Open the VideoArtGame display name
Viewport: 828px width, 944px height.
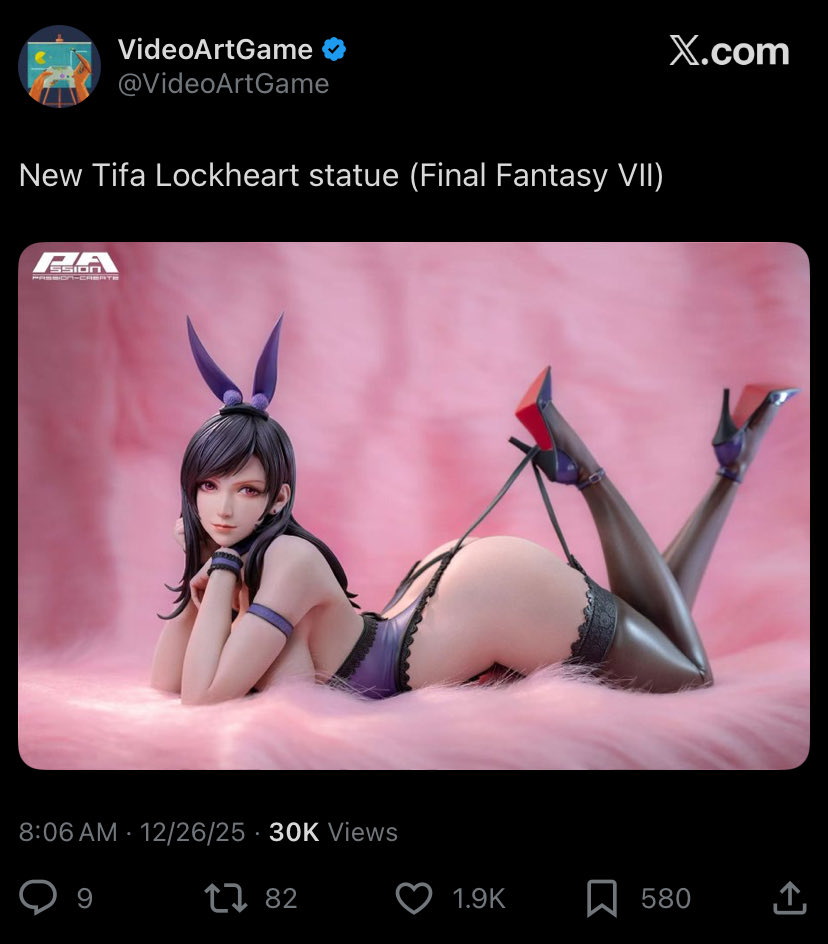[x=215, y=49]
